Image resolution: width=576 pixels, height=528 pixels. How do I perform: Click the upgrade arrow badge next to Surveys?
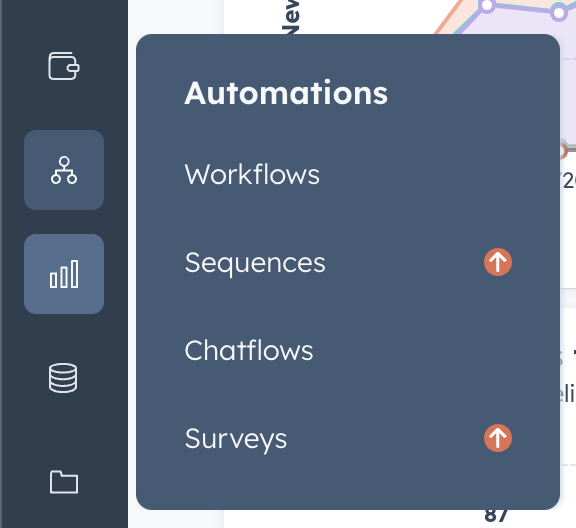click(x=498, y=438)
